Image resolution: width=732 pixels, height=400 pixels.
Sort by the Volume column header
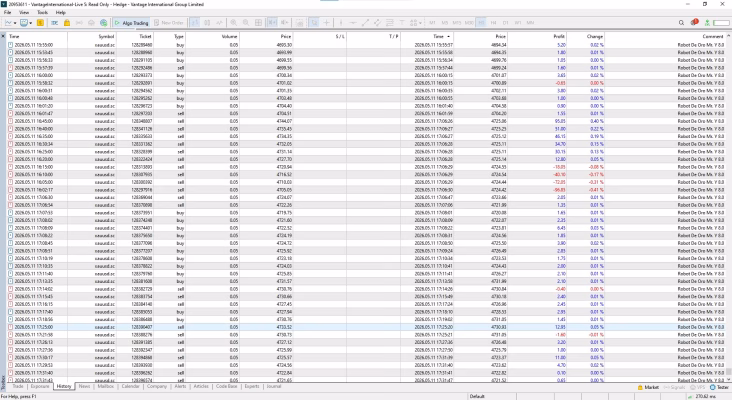click(229, 36)
